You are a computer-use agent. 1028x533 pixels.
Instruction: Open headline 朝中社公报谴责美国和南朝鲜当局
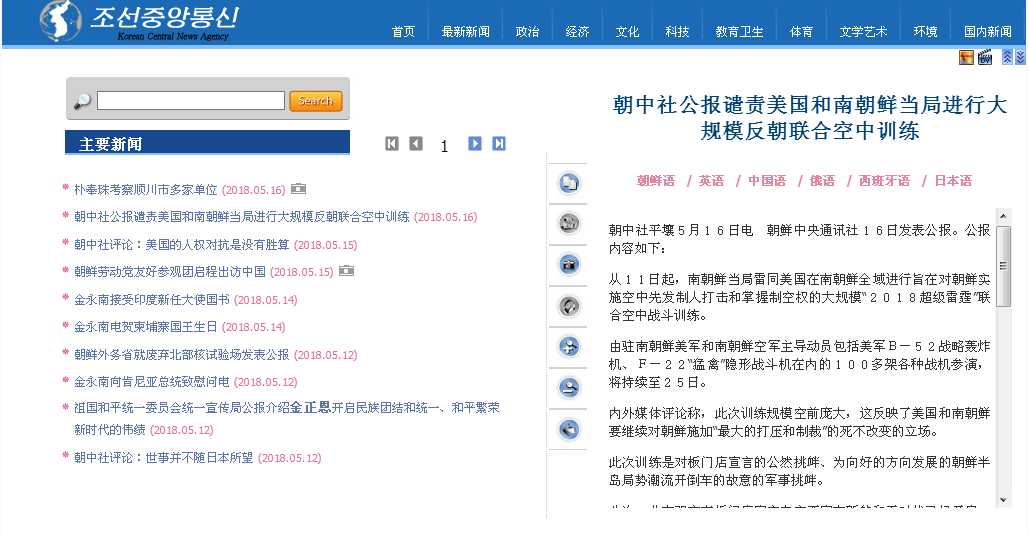pyautogui.click(x=241, y=216)
